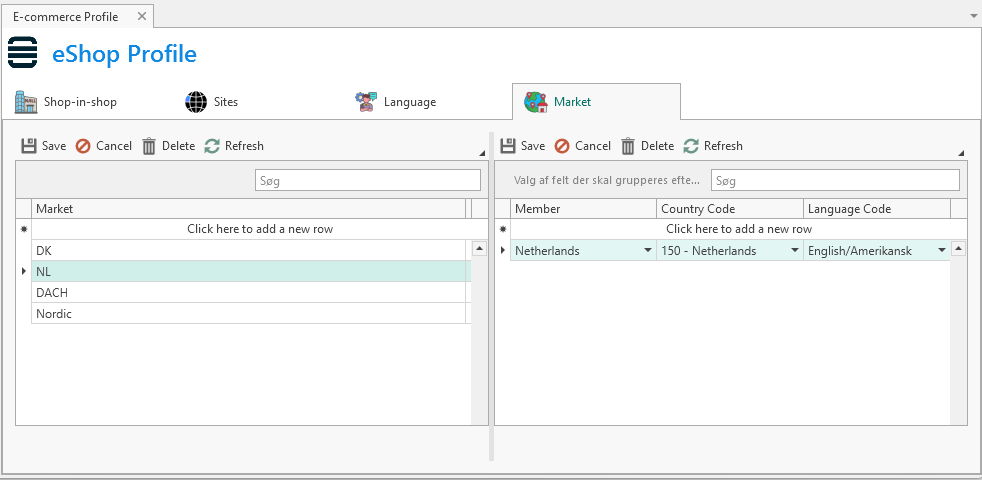Click the English/Amerikansk language cell text
The image size is (982, 480).
860,251
